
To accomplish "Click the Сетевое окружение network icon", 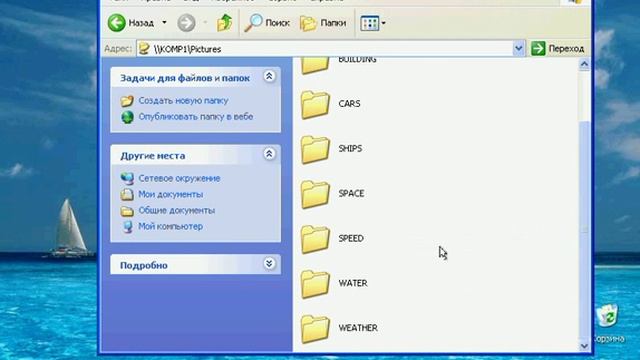I will tap(127, 178).
